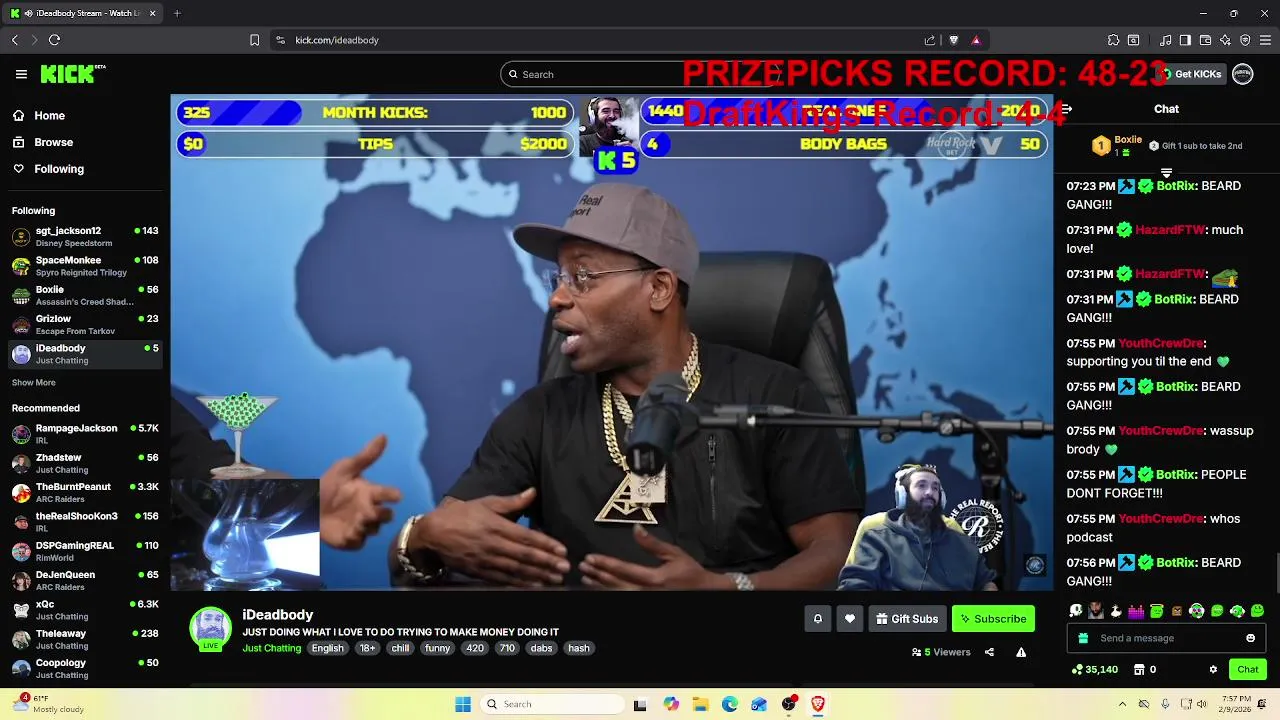Image resolution: width=1280 pixels, height=720 pixels.
Task: Open Windows Start menu
Action: pyautogui.click(x=463, y=704)
